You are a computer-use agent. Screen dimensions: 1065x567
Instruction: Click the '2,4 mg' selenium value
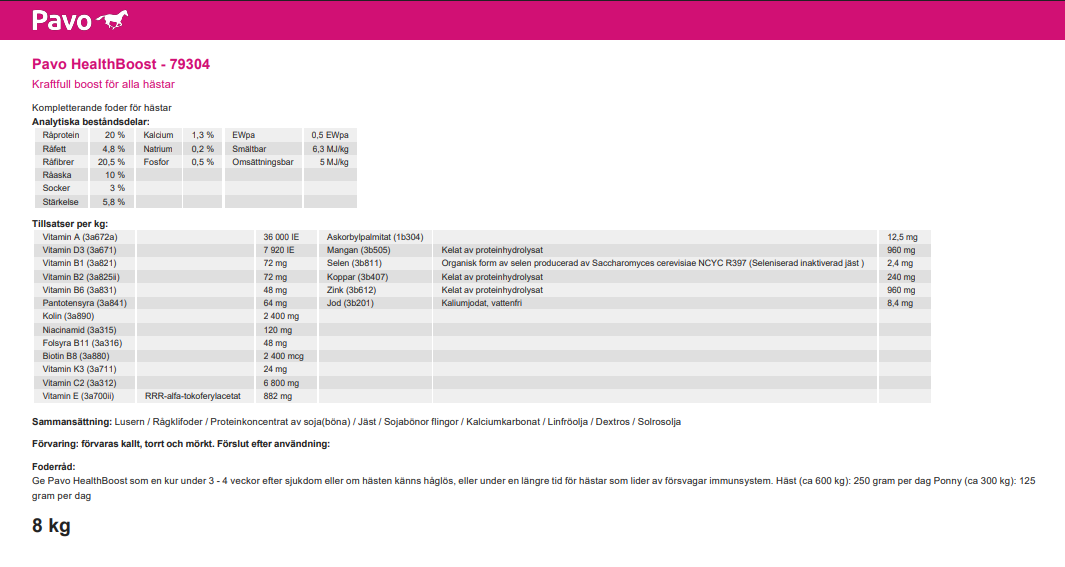(x=900, y=263)
